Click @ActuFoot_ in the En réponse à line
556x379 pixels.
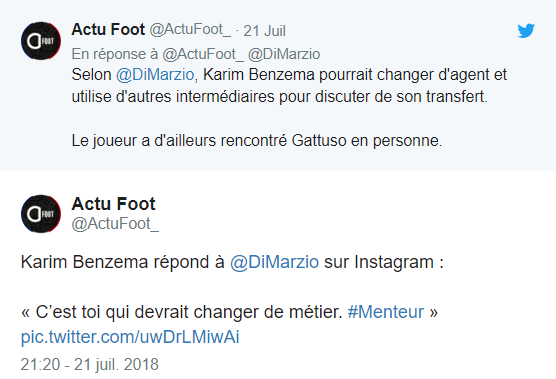click(x=203, y=54)
